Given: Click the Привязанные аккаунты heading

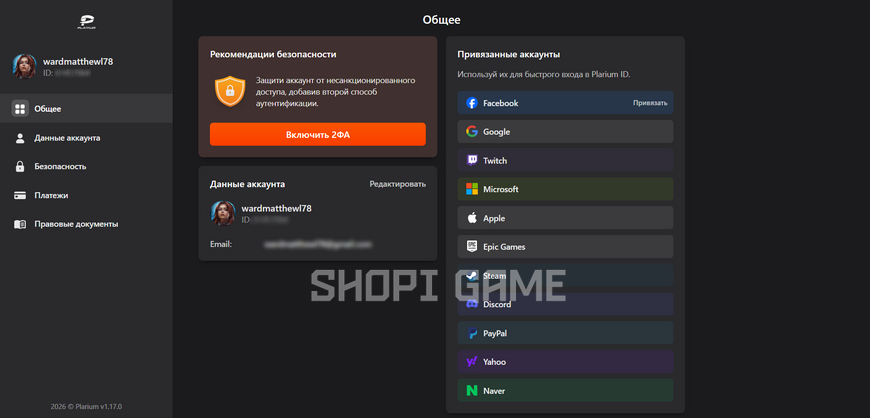Looking at the screenshot, I should click(x=508, y=54).
